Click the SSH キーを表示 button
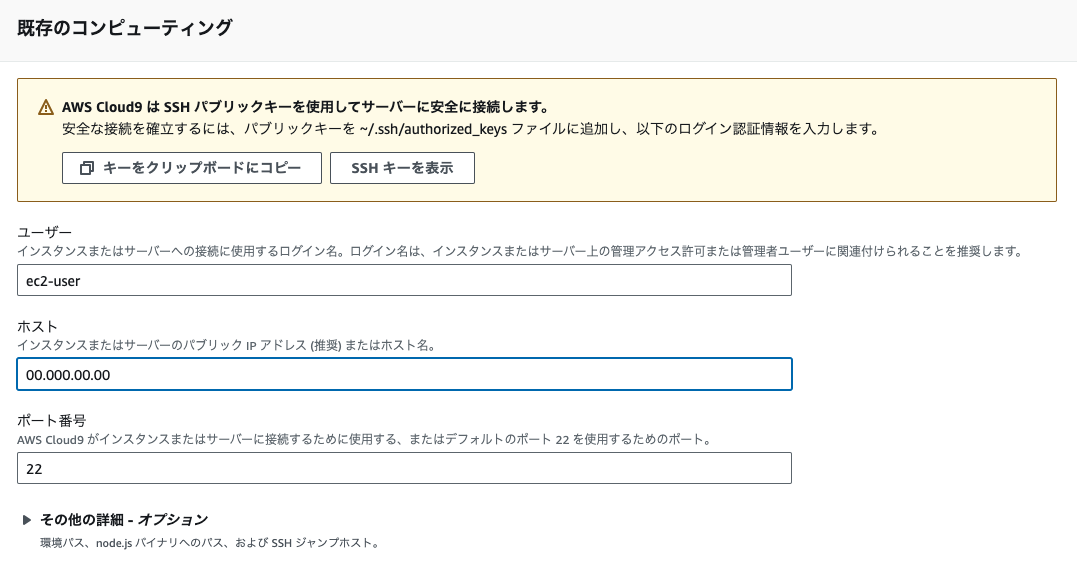This screenshot has width=1077, height=578. [x=400, y=168]
